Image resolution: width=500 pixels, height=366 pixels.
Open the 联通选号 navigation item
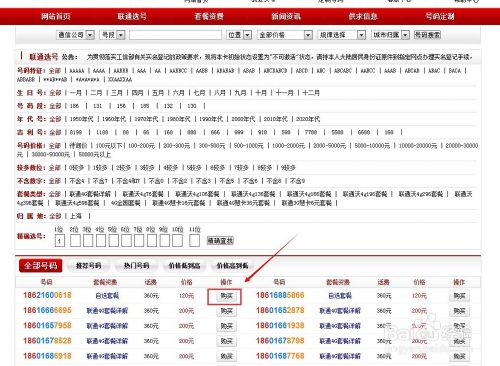(132, 16)
